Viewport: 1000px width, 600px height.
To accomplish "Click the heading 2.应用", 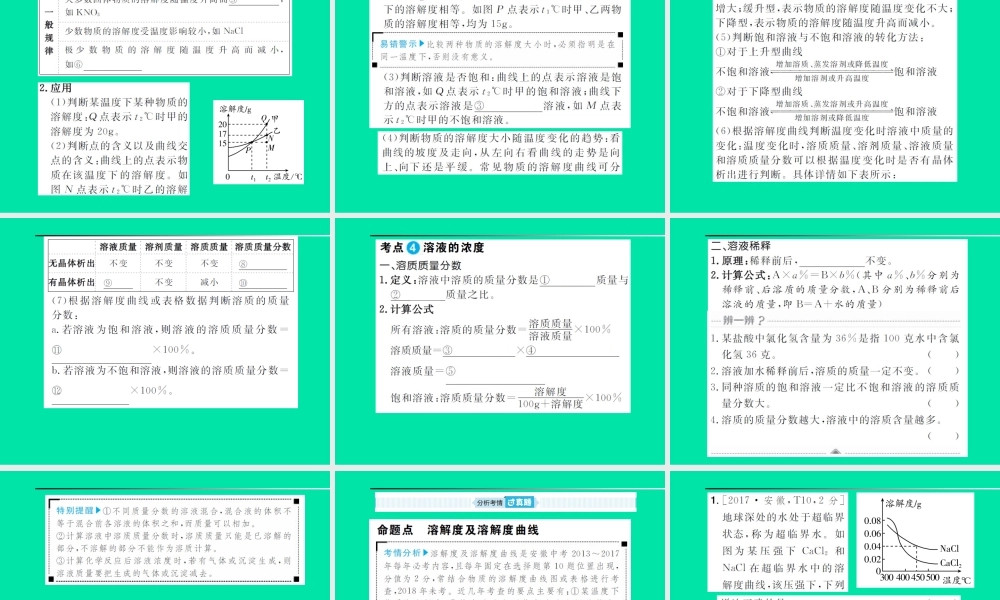I will [55, 88].
